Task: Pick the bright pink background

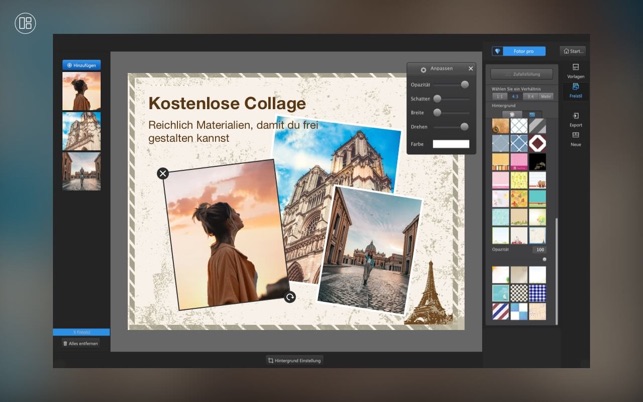Action: point(519,162)
